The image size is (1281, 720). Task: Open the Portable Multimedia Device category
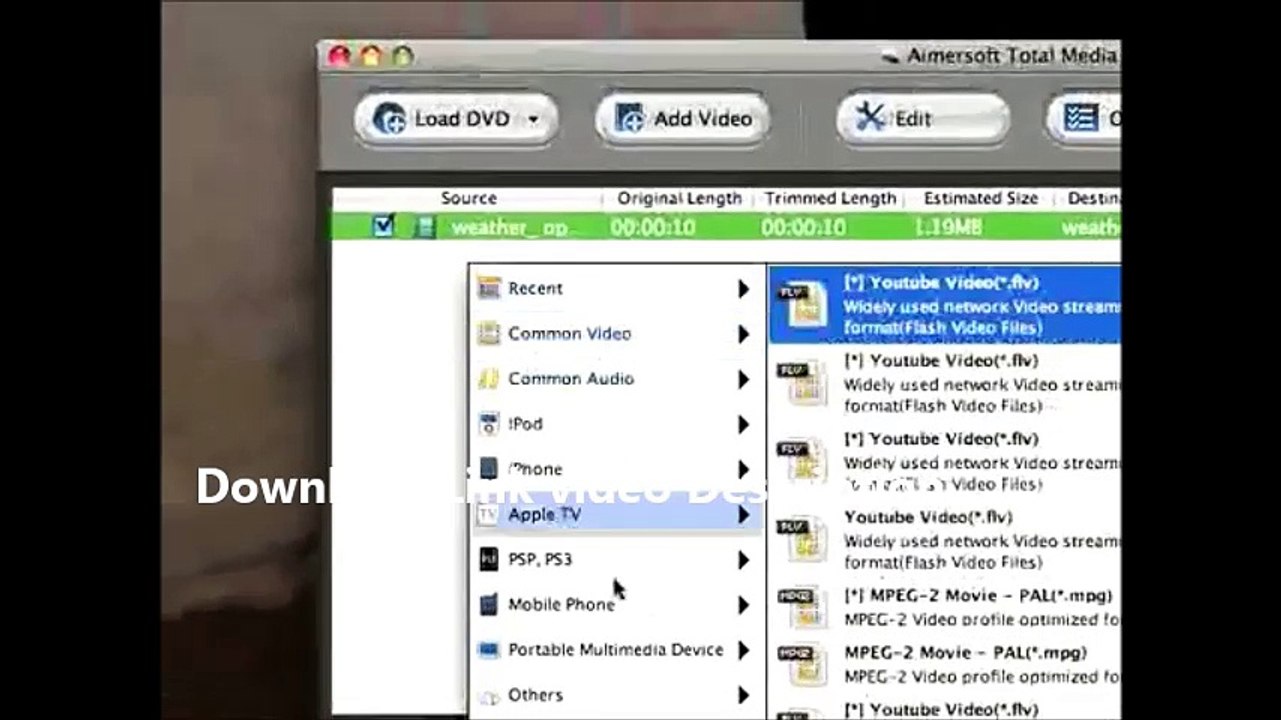coord(616,649)
